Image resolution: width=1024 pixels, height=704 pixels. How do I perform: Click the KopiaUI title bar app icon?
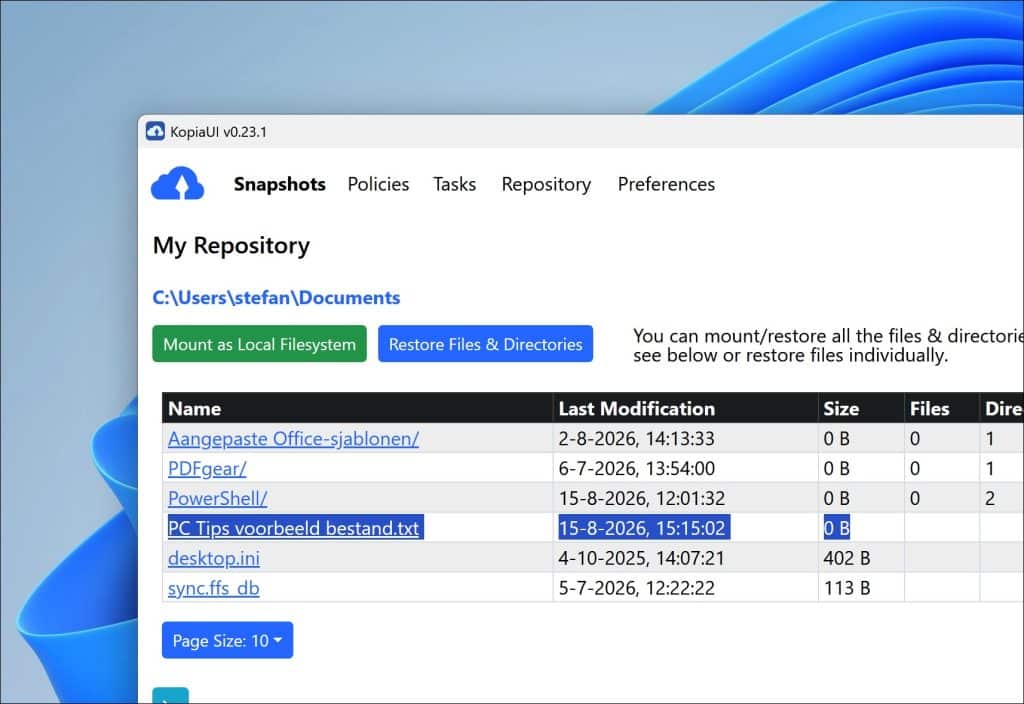[x=155, y=131]
